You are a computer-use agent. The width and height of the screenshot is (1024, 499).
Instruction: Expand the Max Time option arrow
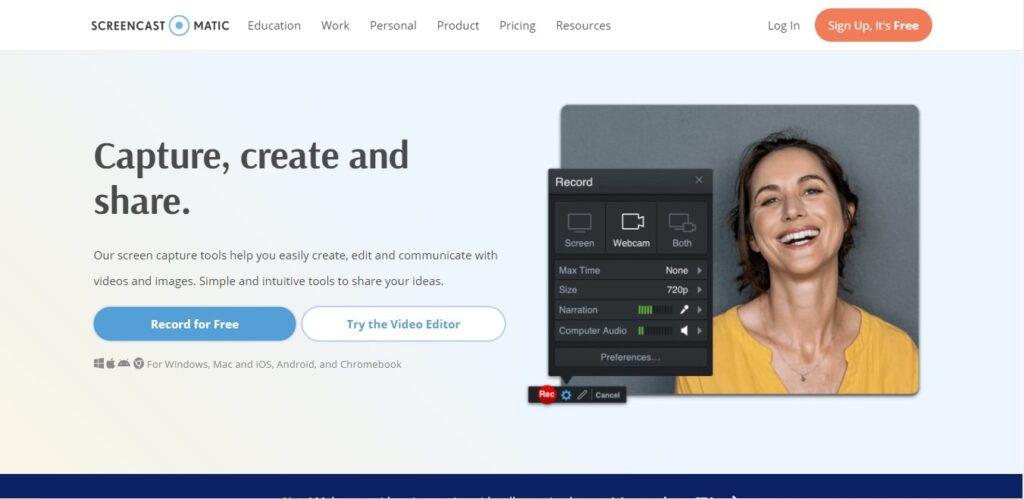(x=699, y=271)
